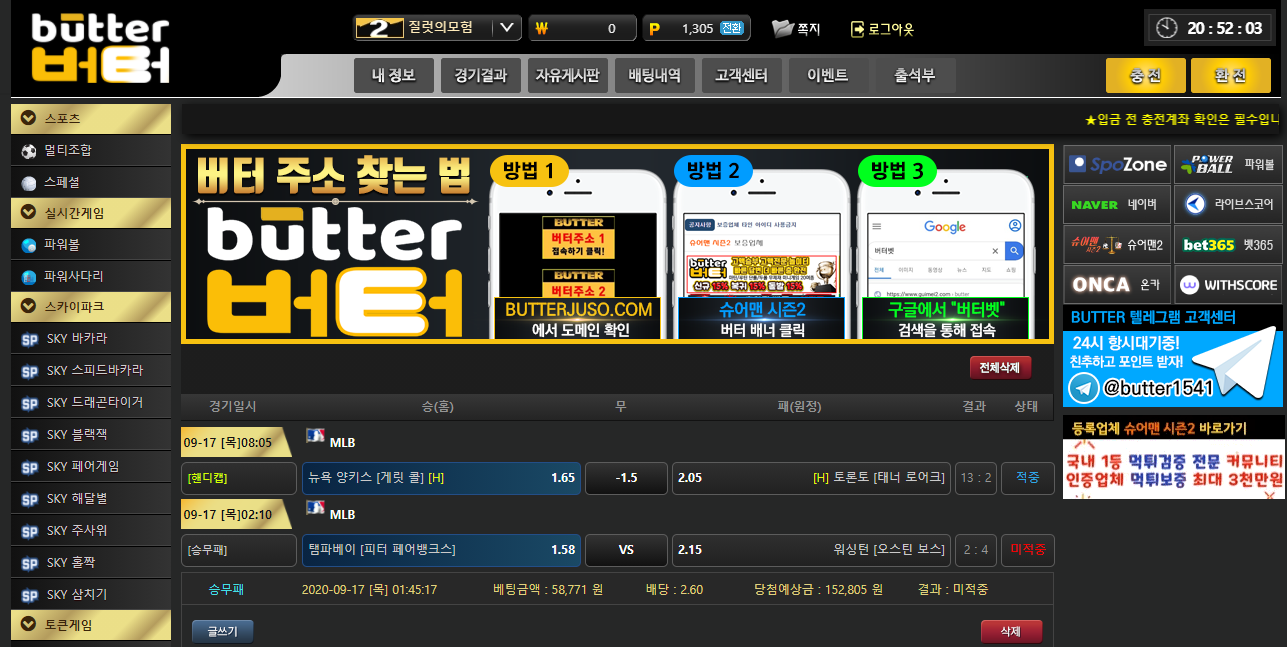Screen dimensions: 1287x647
Task: Go to the 배팅내역 menu tab
Action: [x=654, y=75]
